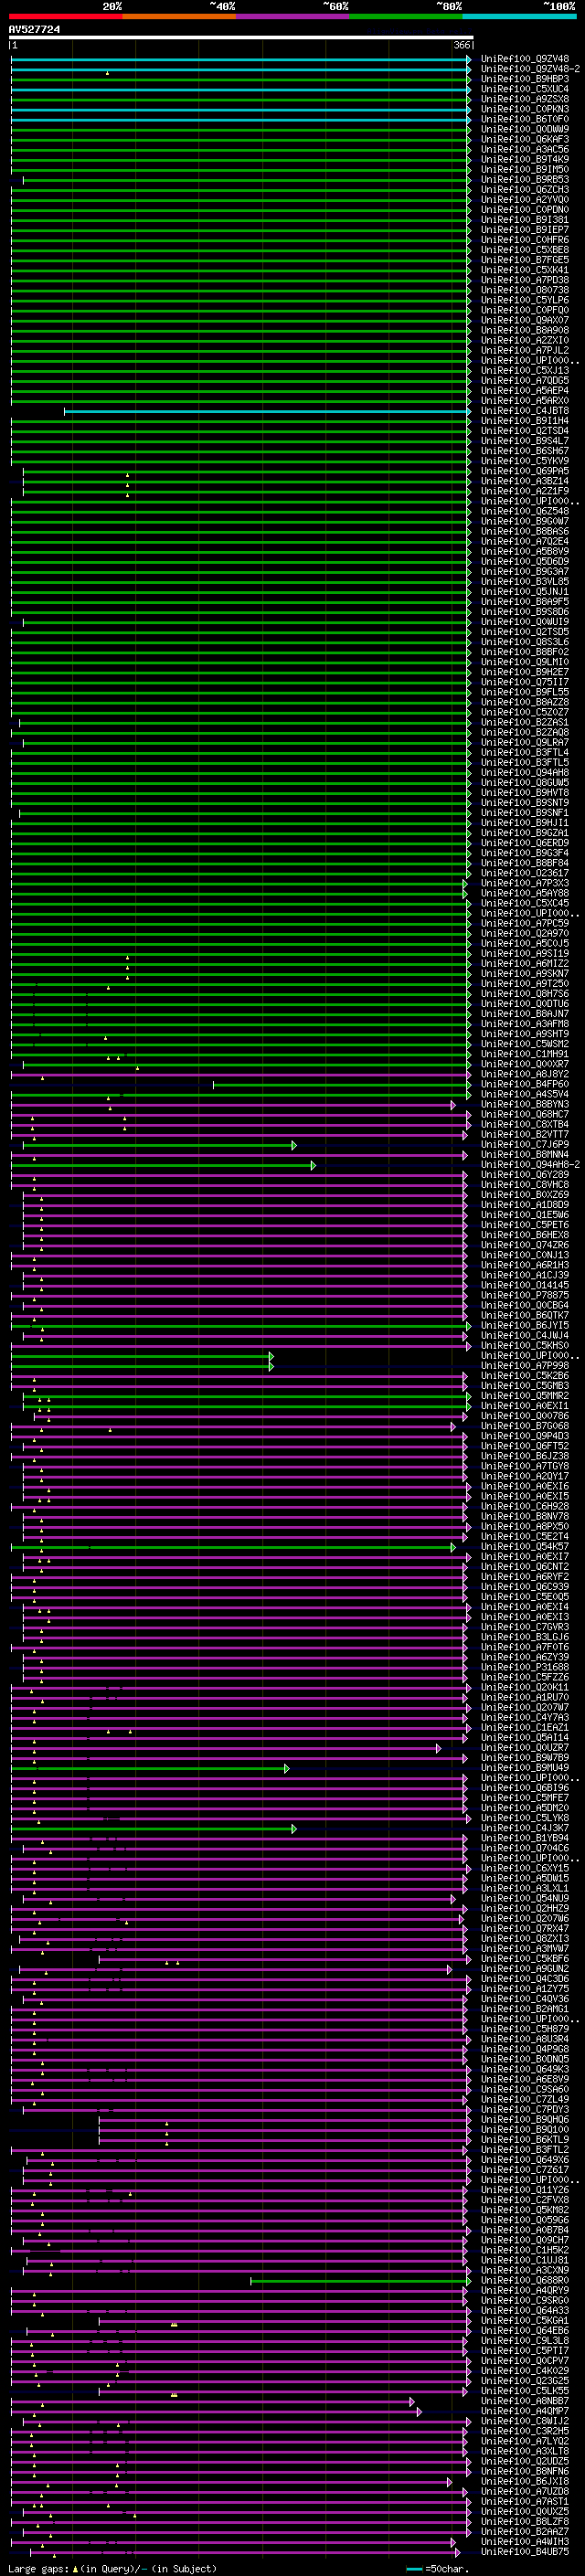Screen dimensions: 585x2576
Task: Select the UniRef100_Q0DWW9 label
Action: (525, 129)
